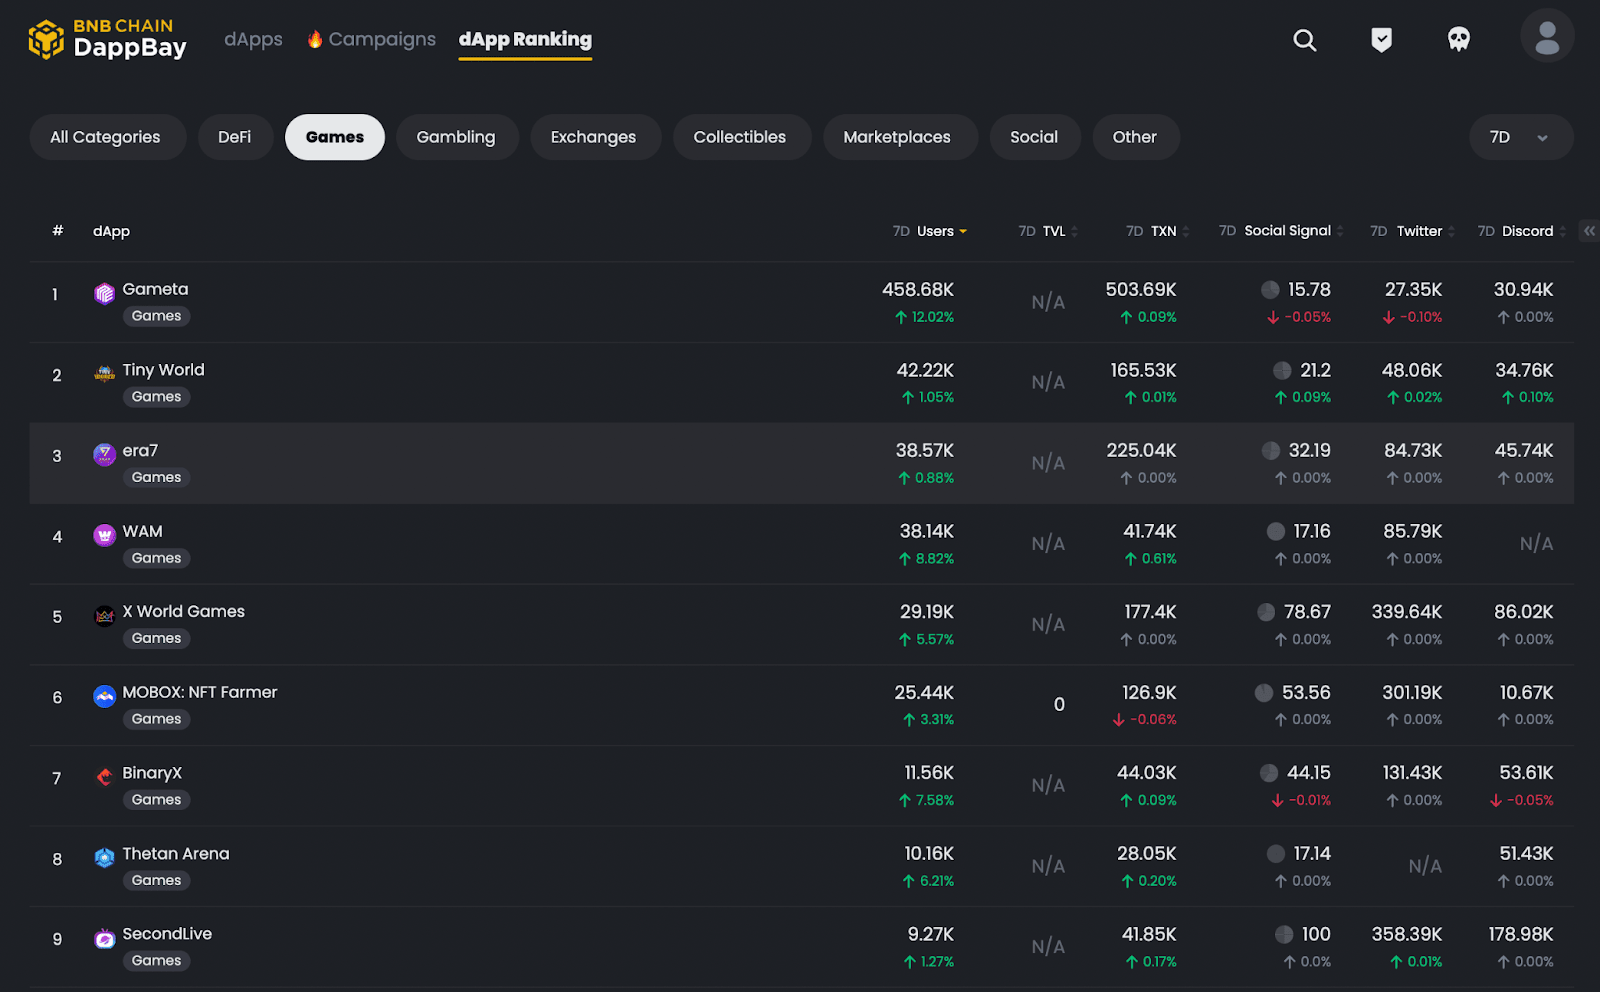This screenshot has width=1600, height=992.
Task: Switch to the dApps tab
Action: [x=253, y=39]
